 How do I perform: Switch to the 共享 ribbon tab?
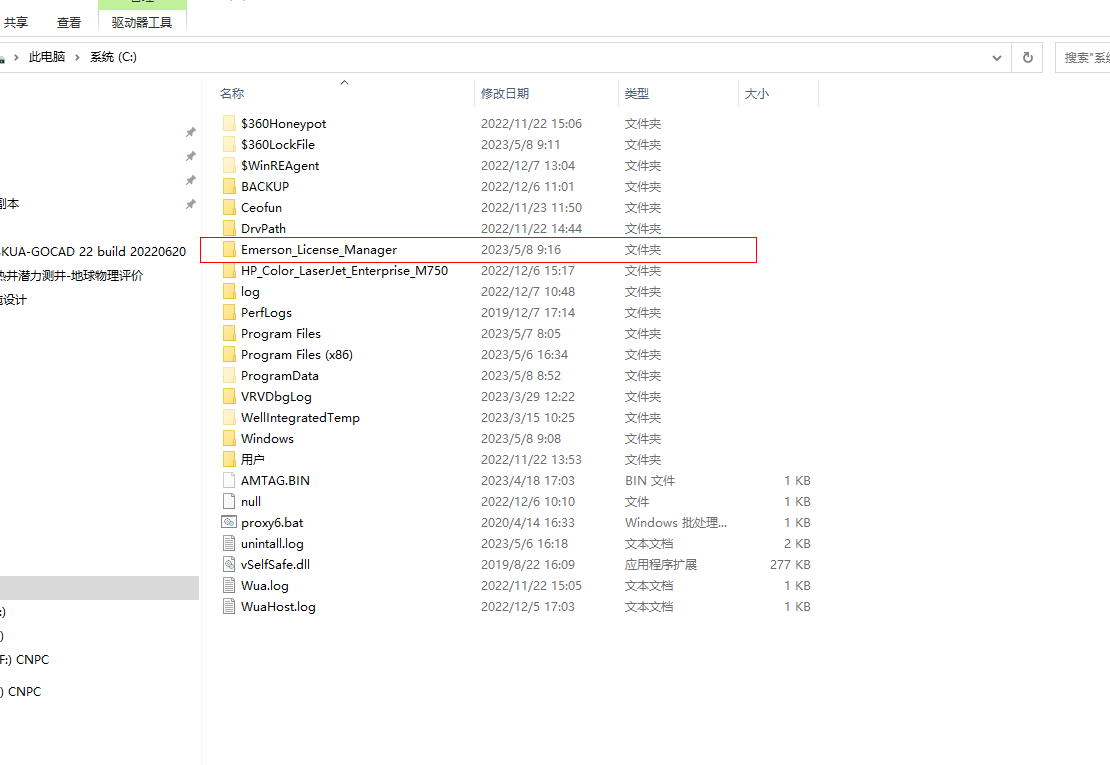(16, 22)
